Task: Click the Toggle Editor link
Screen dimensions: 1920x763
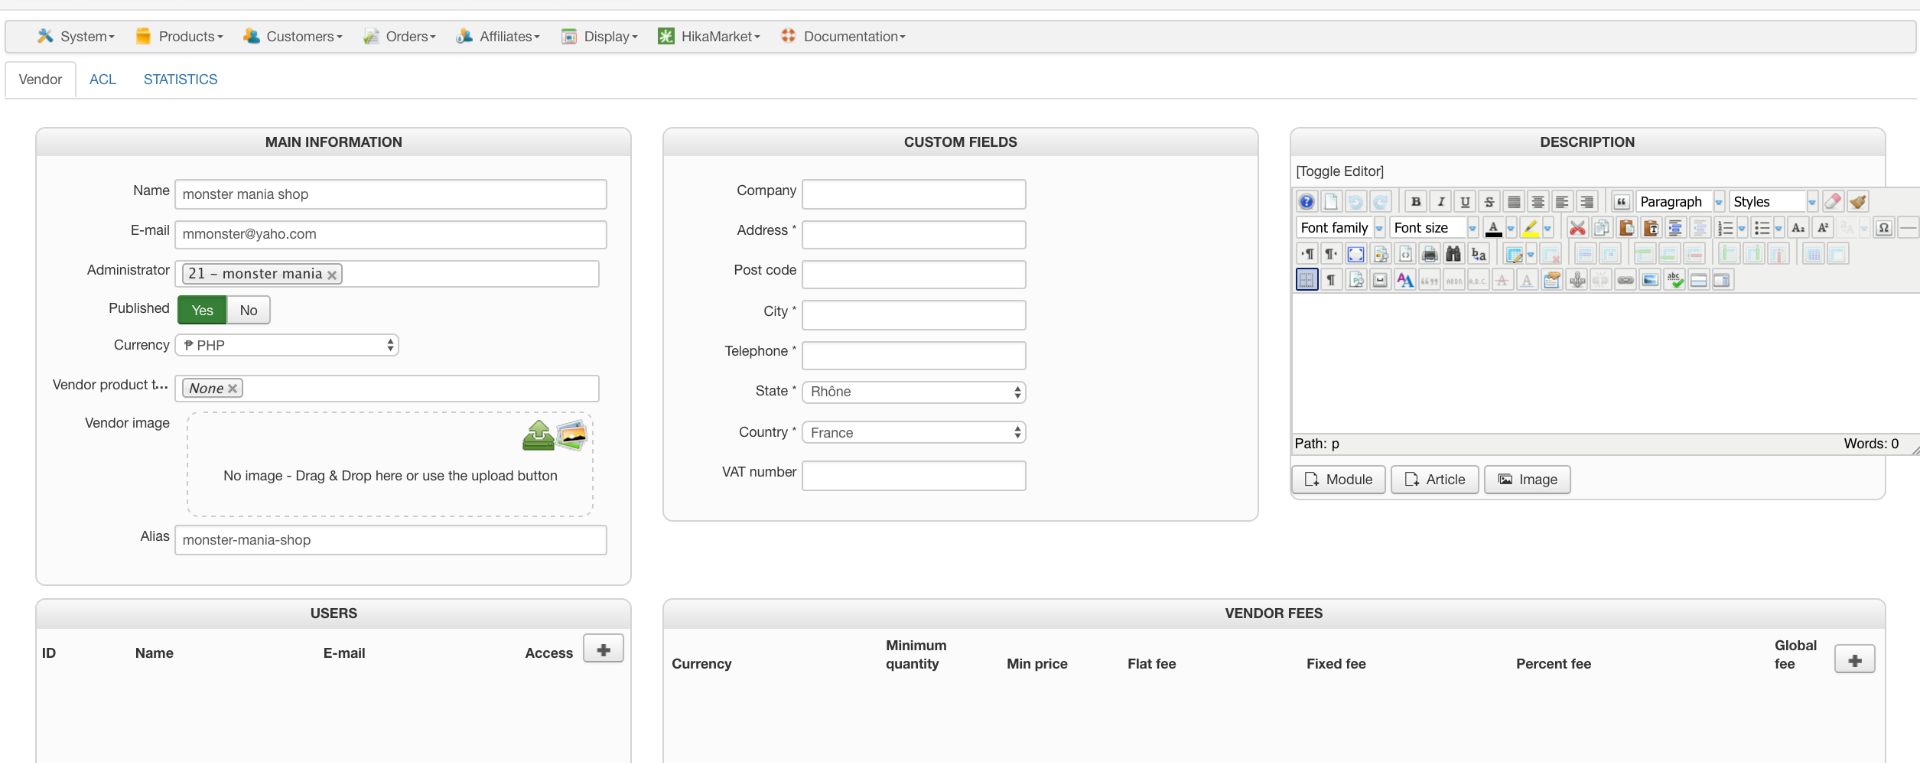Action: [1340, 171]
